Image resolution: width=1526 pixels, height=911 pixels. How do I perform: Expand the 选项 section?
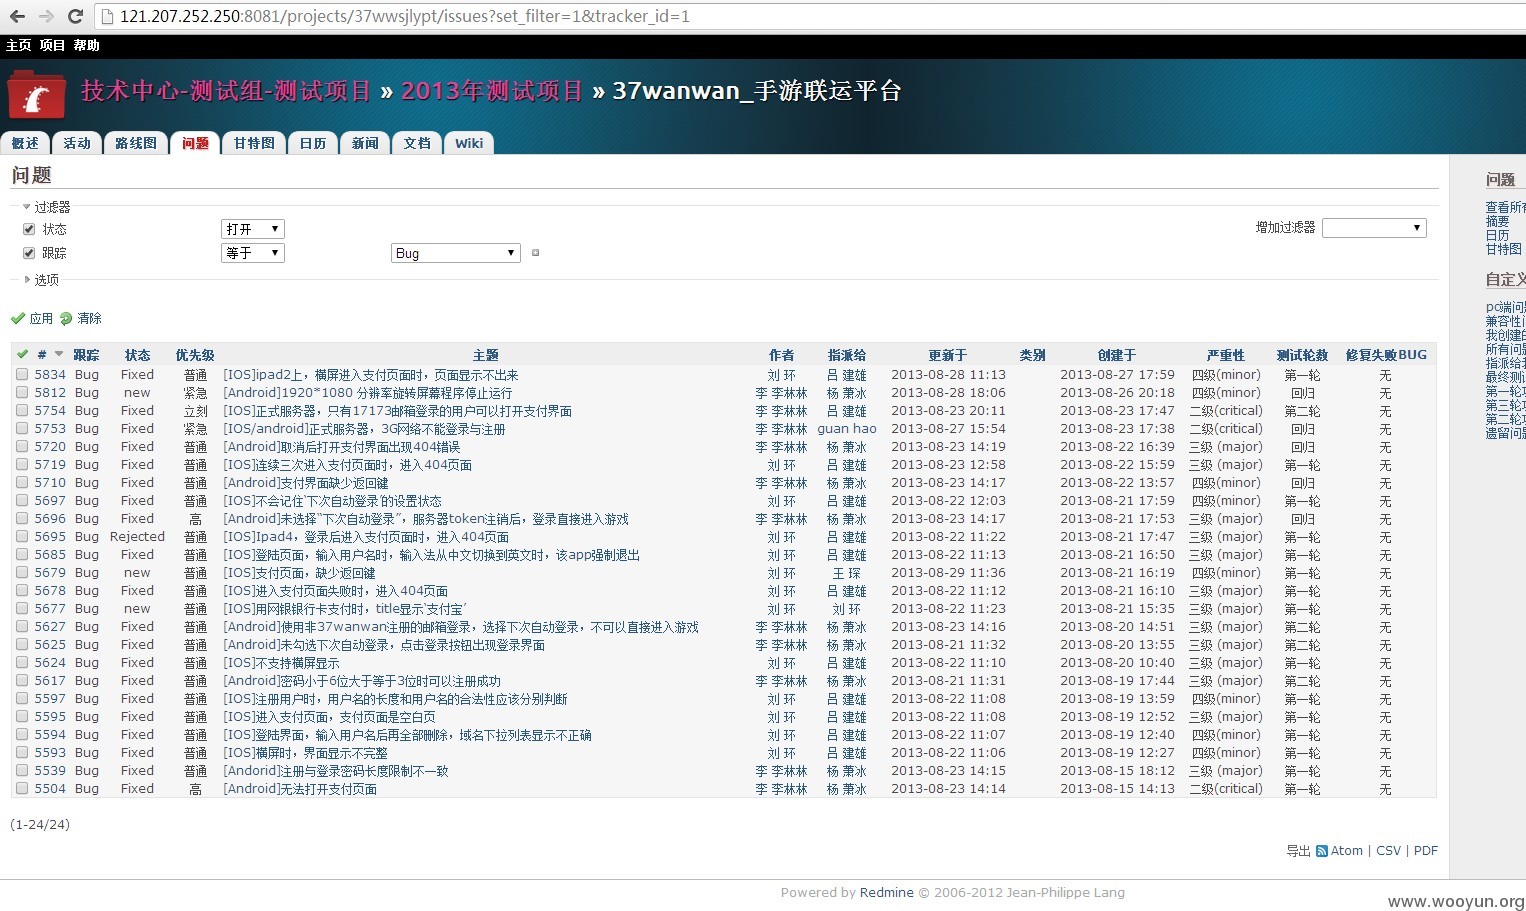41,280
